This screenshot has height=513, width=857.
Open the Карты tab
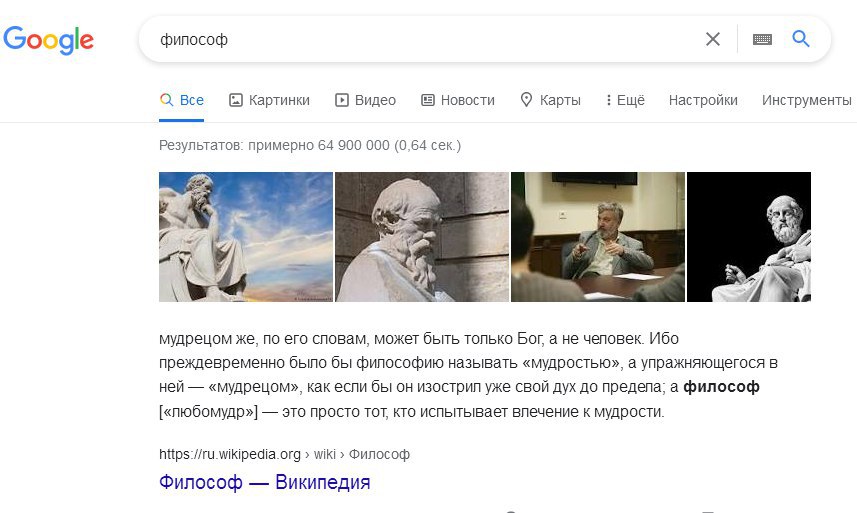(550, 100)
